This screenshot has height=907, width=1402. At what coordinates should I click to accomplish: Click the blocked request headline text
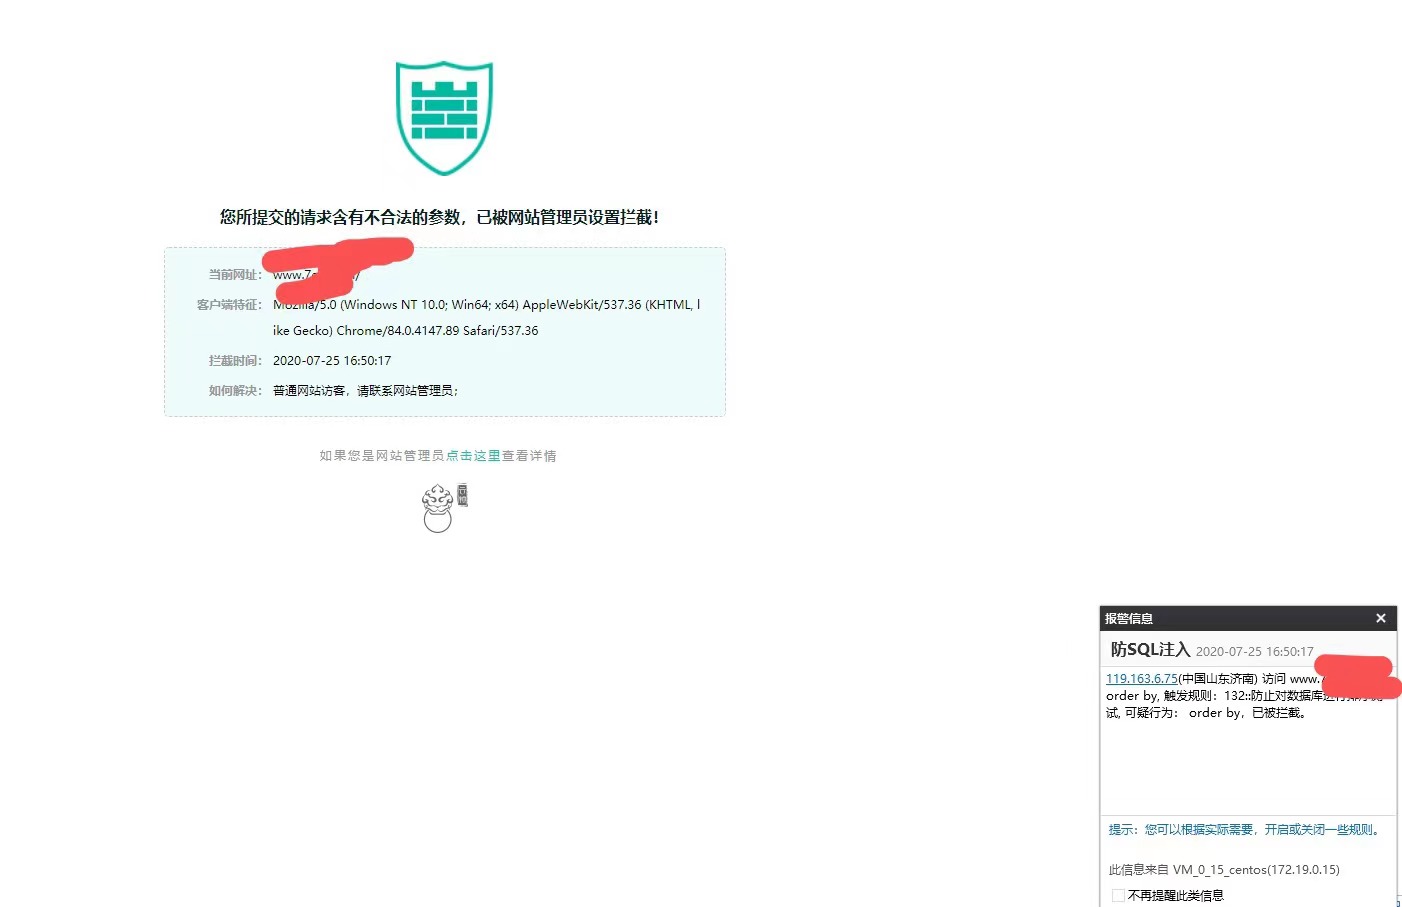439,217
